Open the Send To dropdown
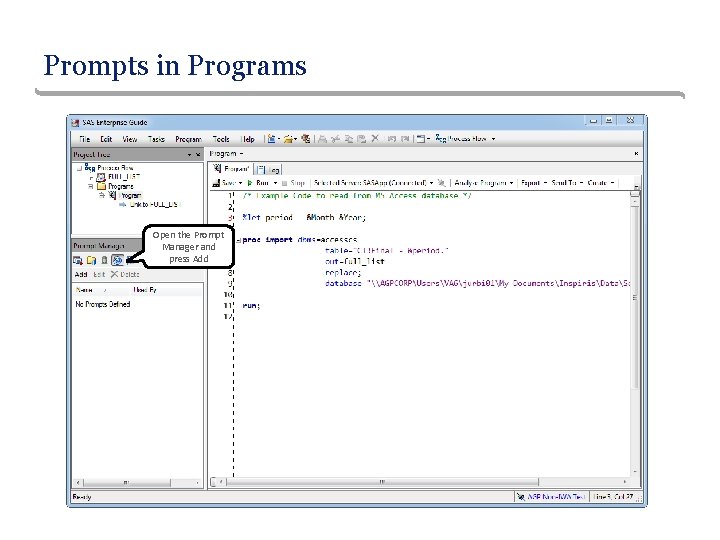This screenshot has width=720, height=540. pos(581,183)
